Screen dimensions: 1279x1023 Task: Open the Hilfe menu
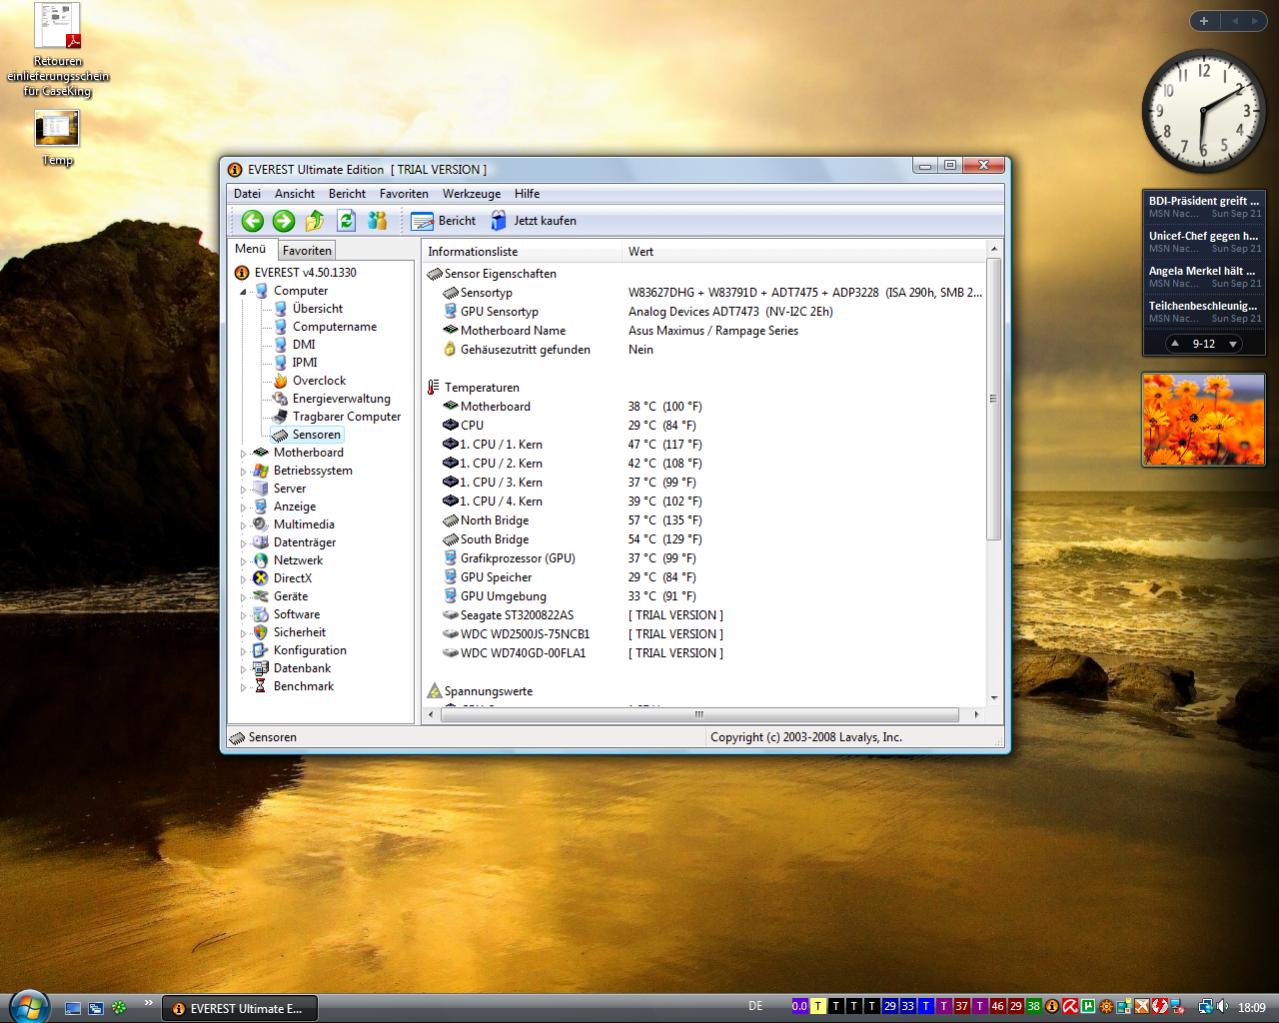[x=527, y=194]
